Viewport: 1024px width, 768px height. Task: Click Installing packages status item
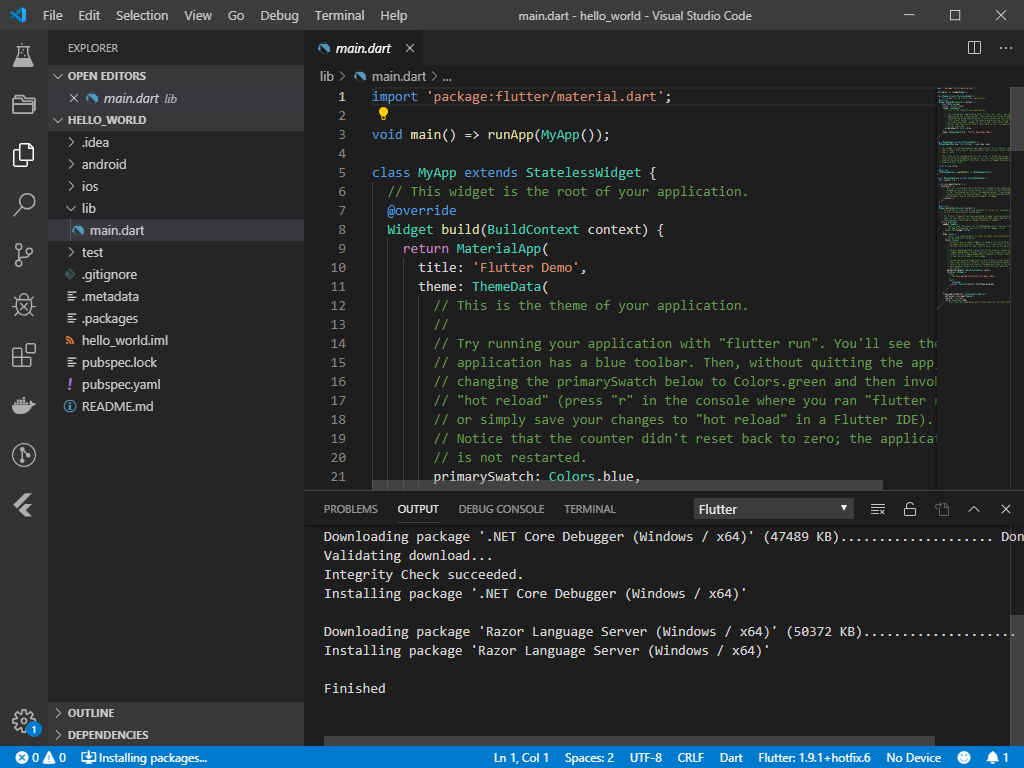tap(144, 758)
